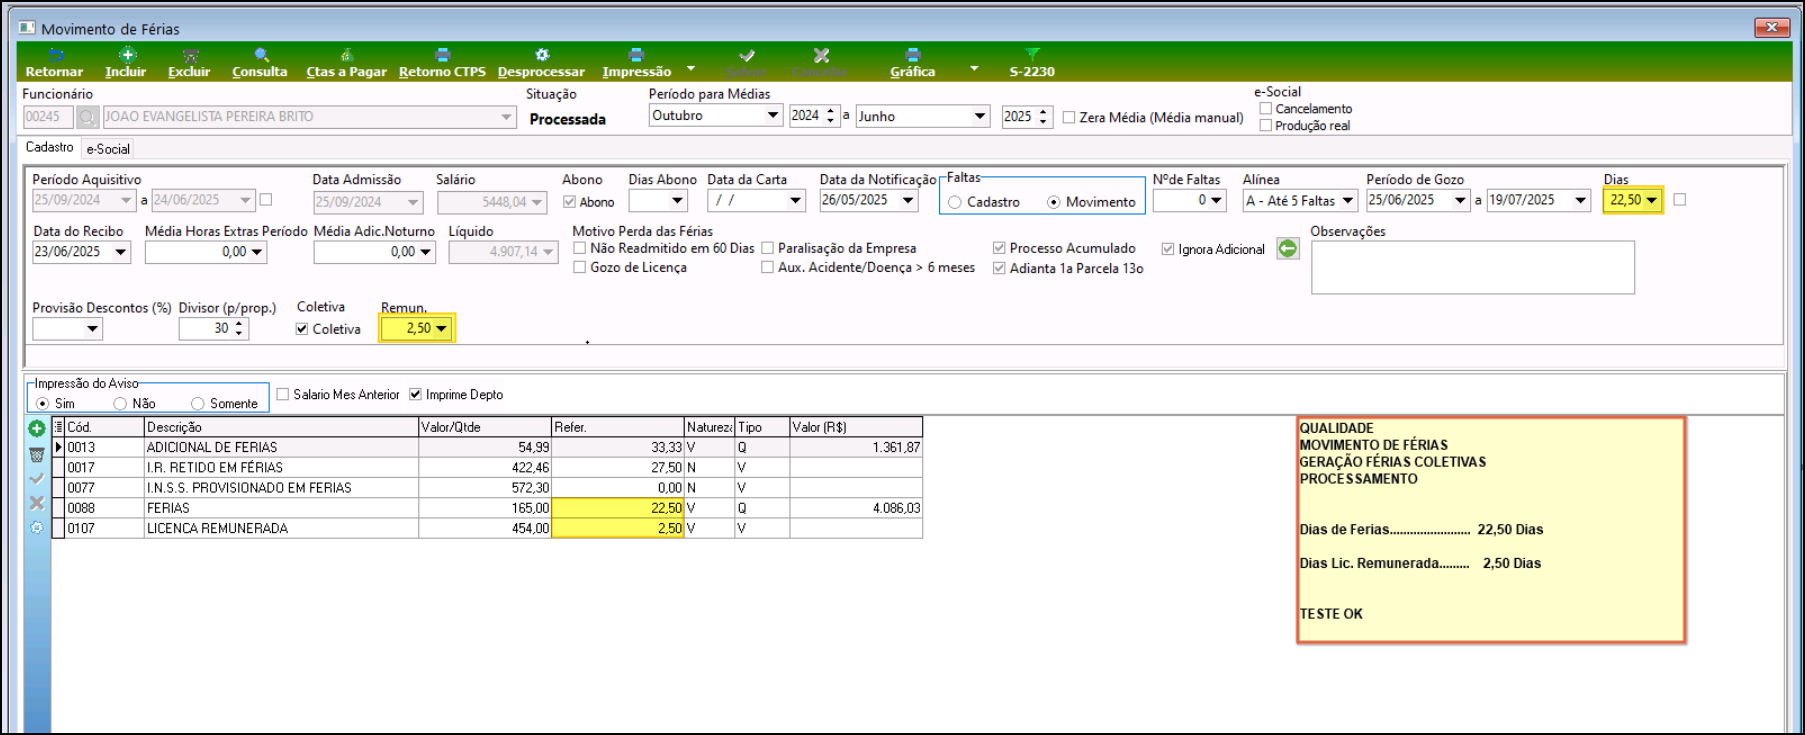Click the S-2230 funnel button

(x=1032, y=63)
